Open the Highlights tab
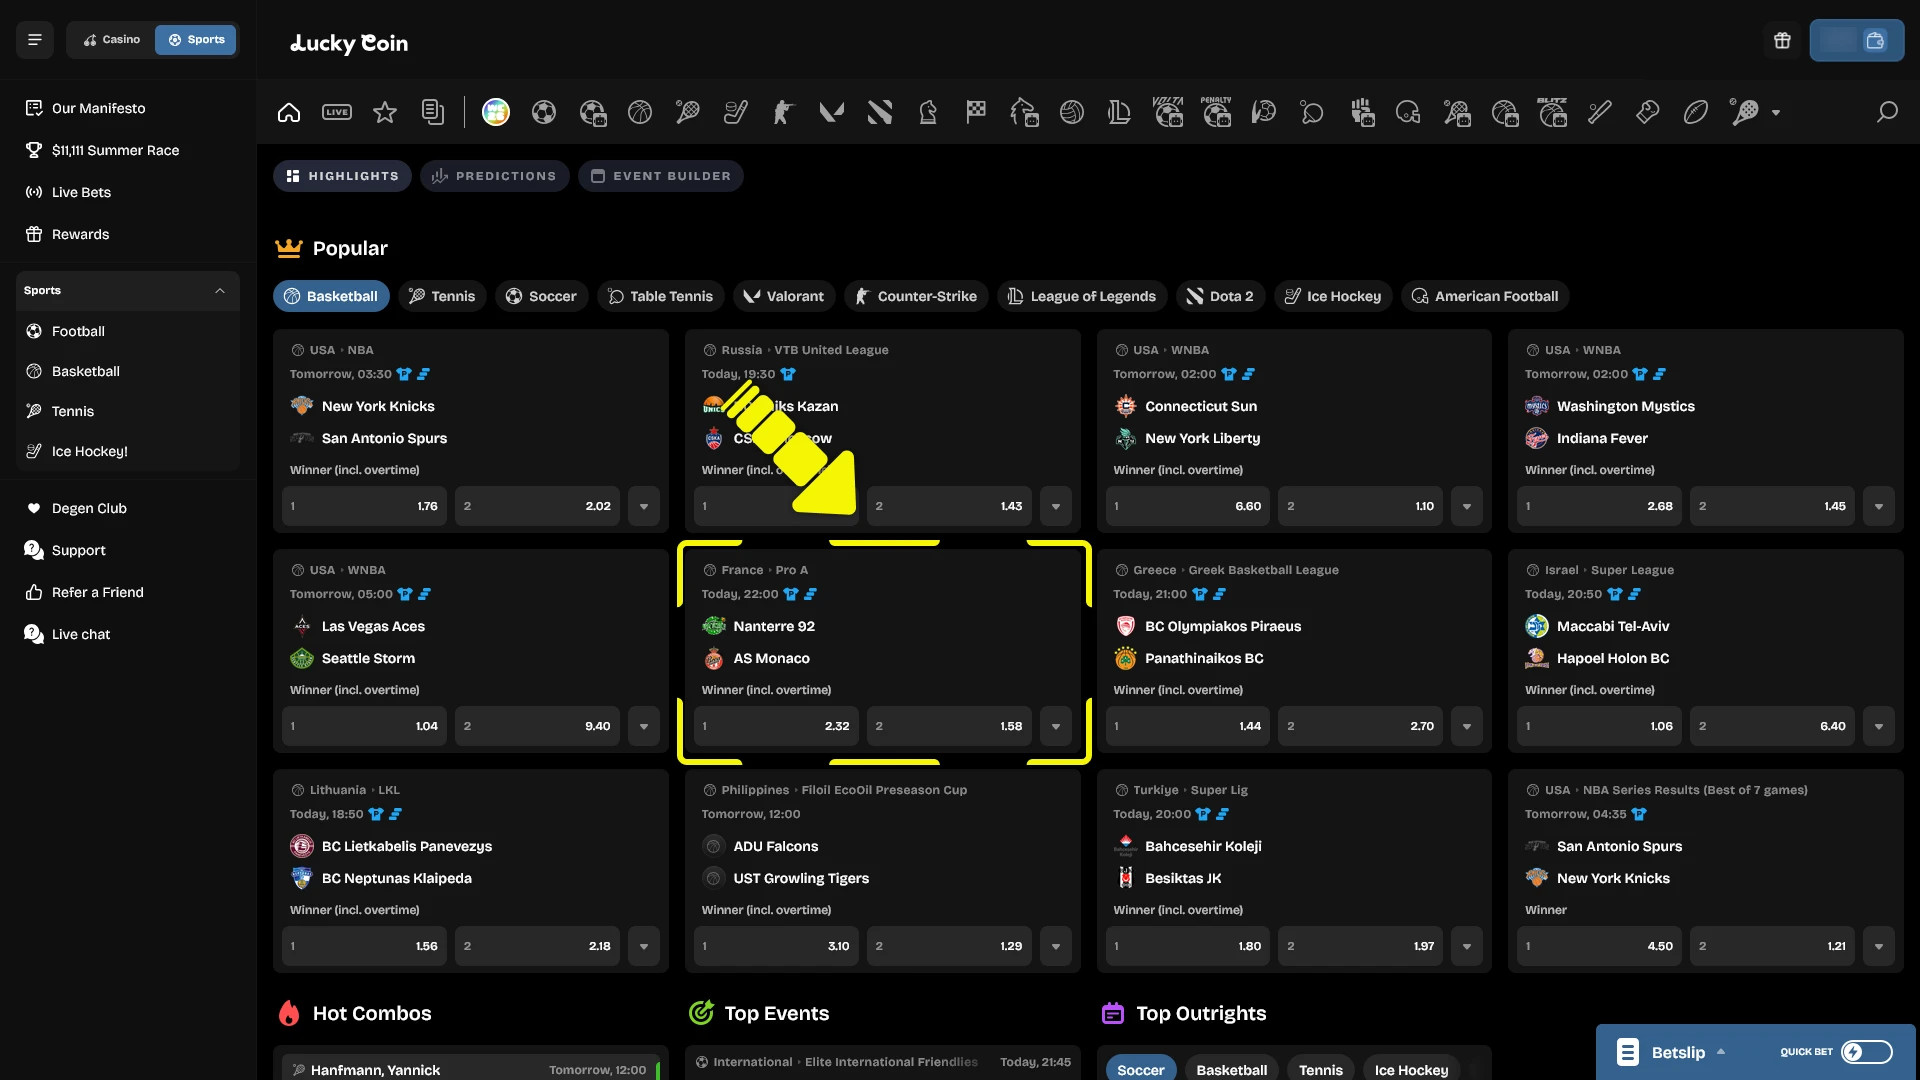 [x=342, y=176]
